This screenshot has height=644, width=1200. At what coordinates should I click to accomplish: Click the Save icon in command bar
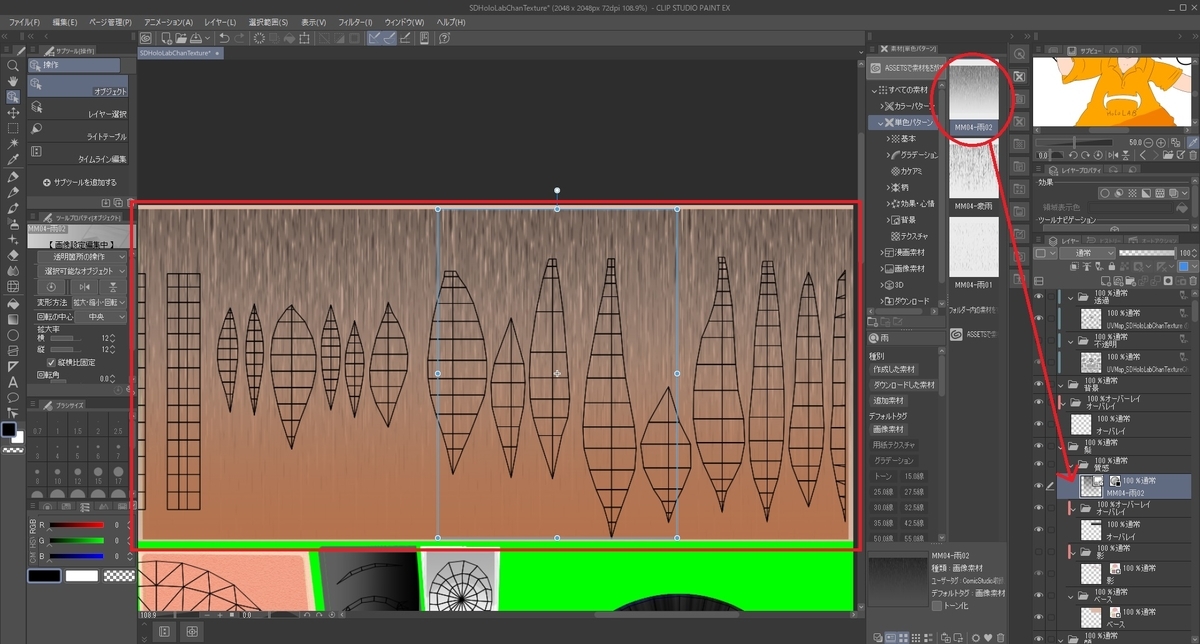click(x=197, y=38)
